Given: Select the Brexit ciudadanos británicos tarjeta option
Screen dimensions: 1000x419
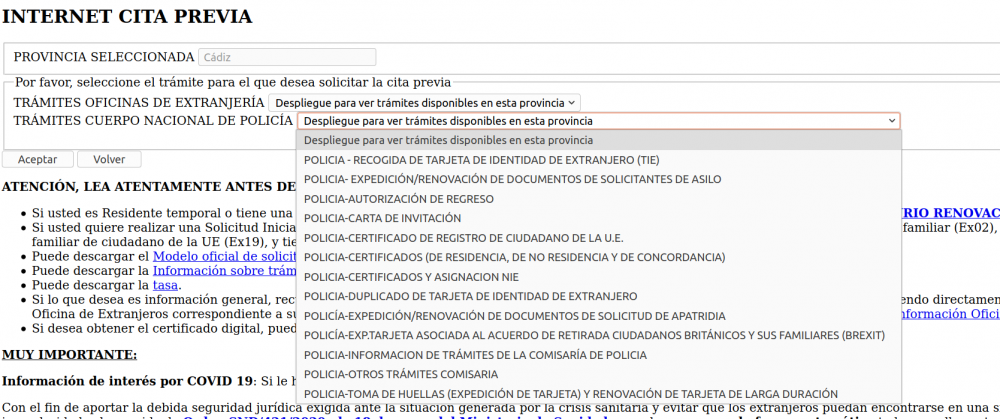Looking at the screenshot, I should click(594, 335).
